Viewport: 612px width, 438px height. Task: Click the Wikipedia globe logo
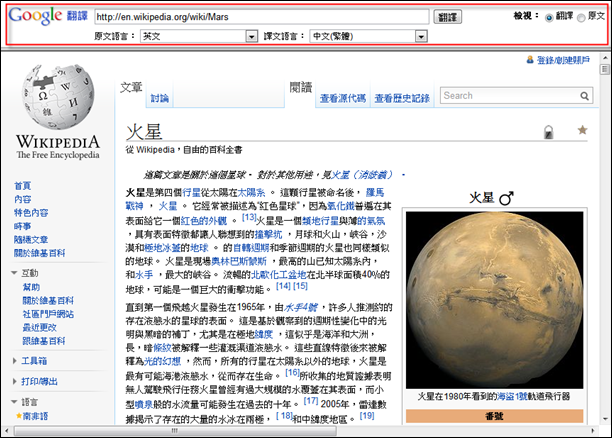tap(58, 98)
